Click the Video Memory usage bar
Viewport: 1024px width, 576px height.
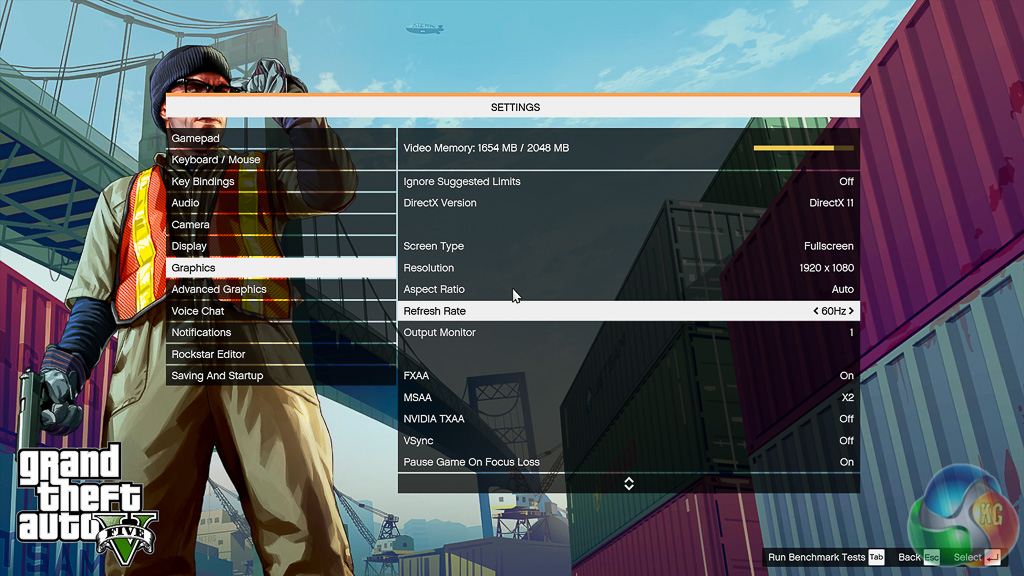point(803,148)
